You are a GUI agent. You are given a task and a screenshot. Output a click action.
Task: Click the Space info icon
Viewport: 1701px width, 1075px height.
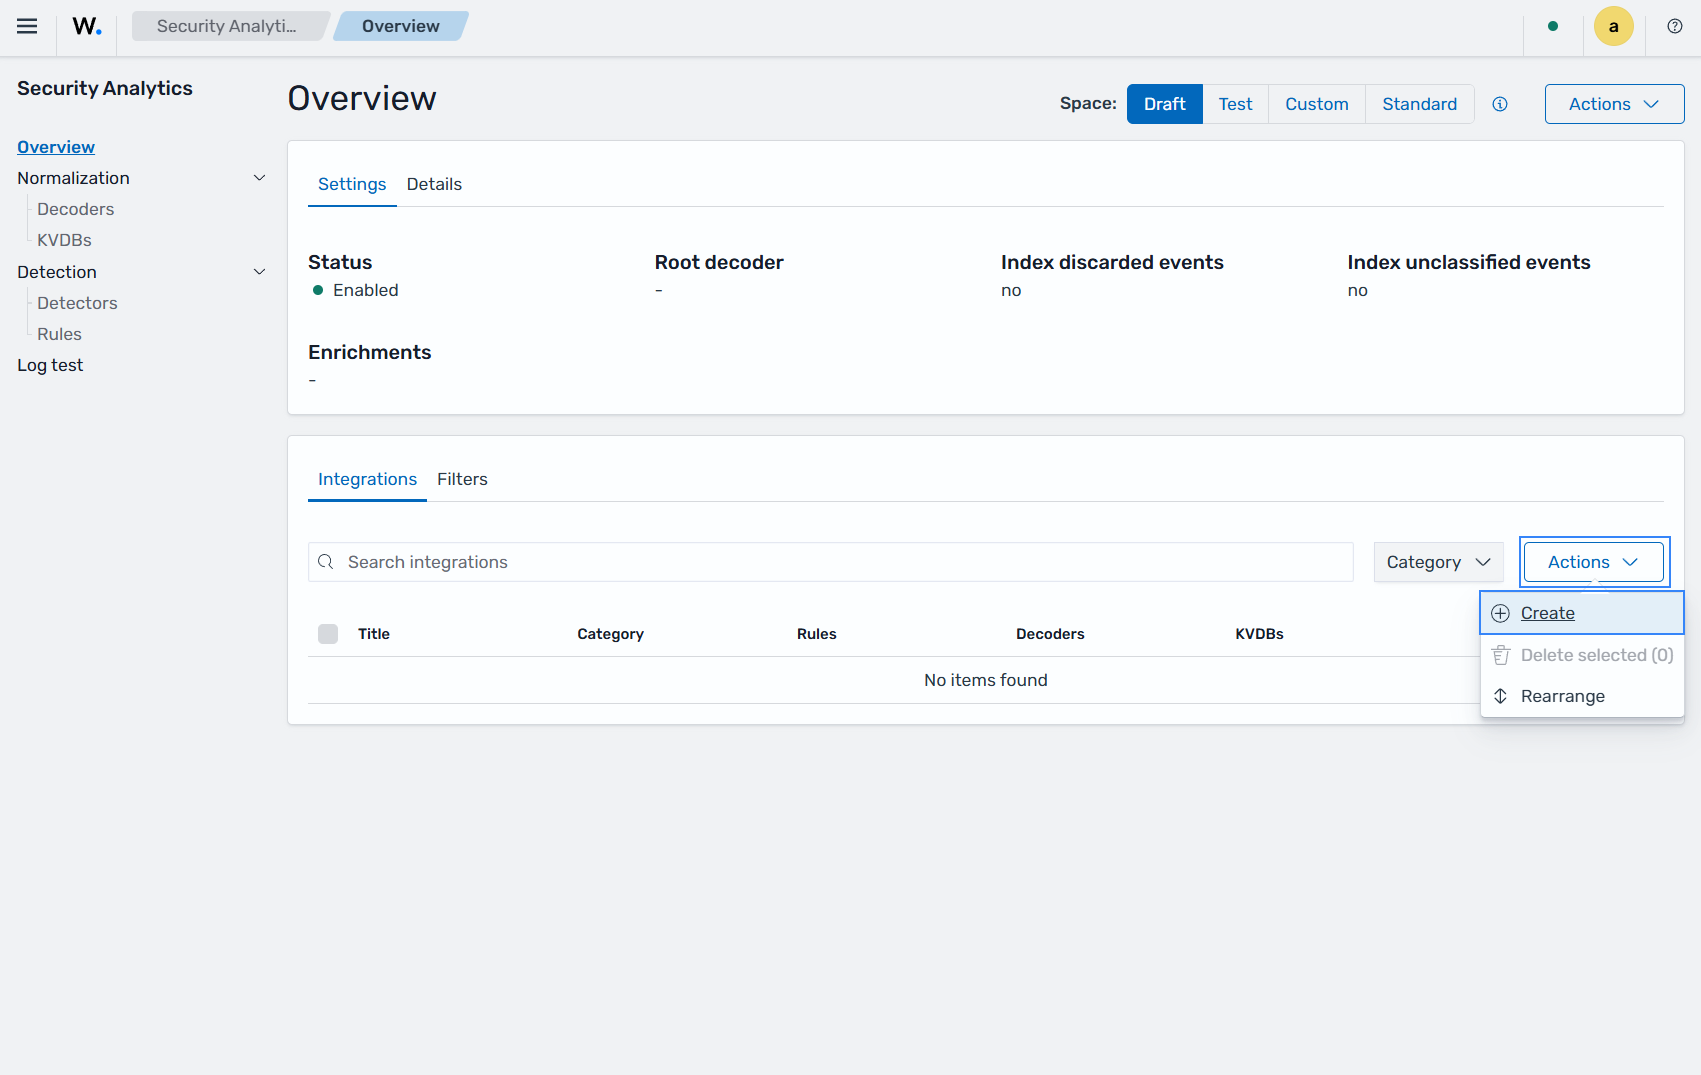1500,104
